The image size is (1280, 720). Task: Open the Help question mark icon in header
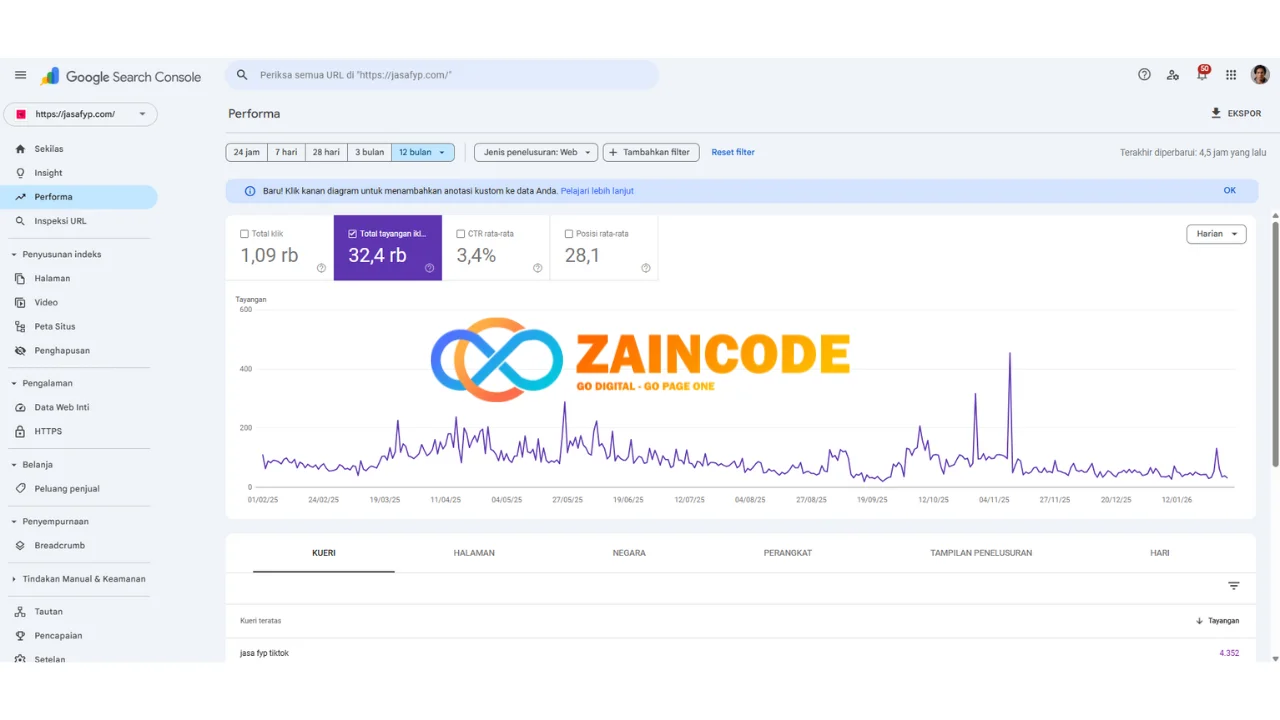point(1144,75)
